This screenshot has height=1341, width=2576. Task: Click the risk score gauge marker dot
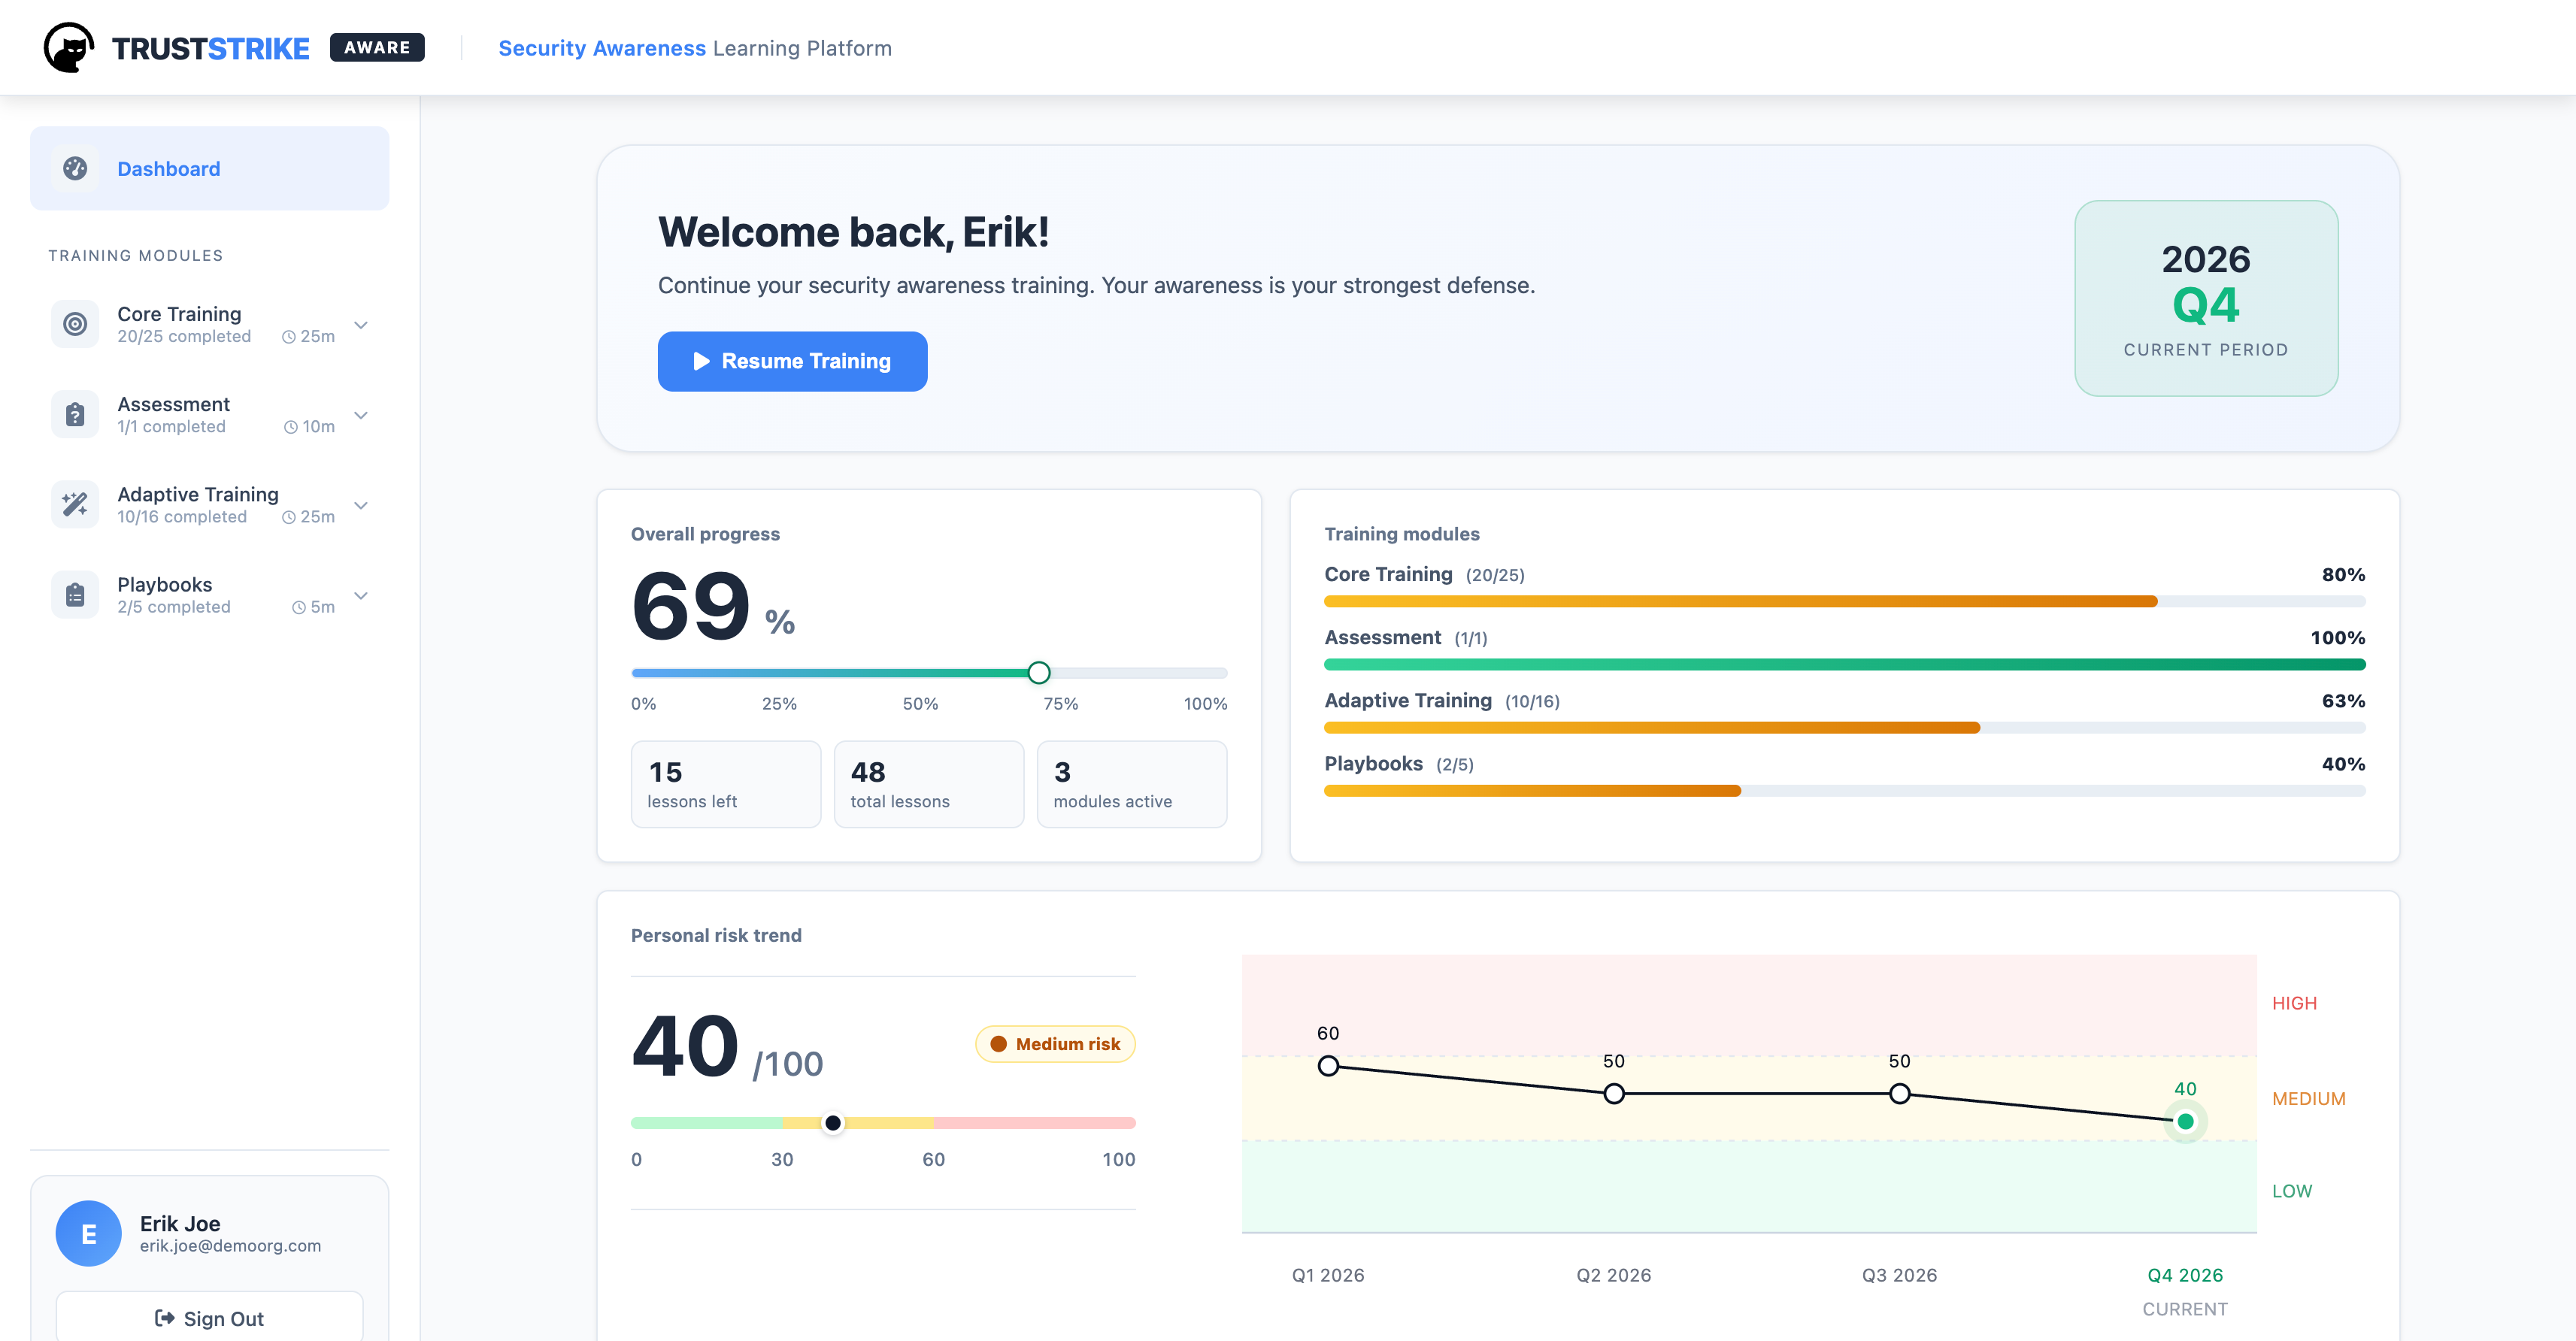(x=832, y=1122)
